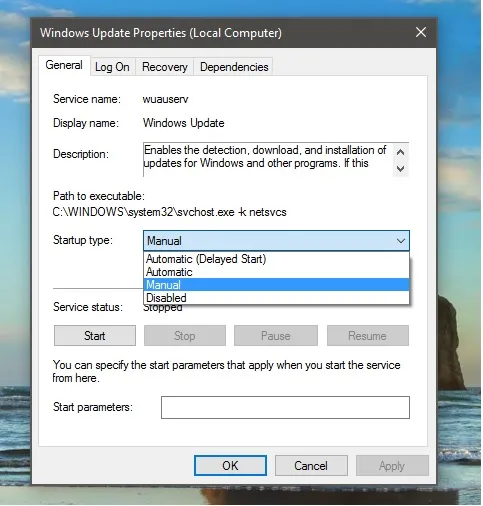The width and height of the screenshot is (483, 506).
Task: Click the Startup type label
Action: (x=83, y=240)
